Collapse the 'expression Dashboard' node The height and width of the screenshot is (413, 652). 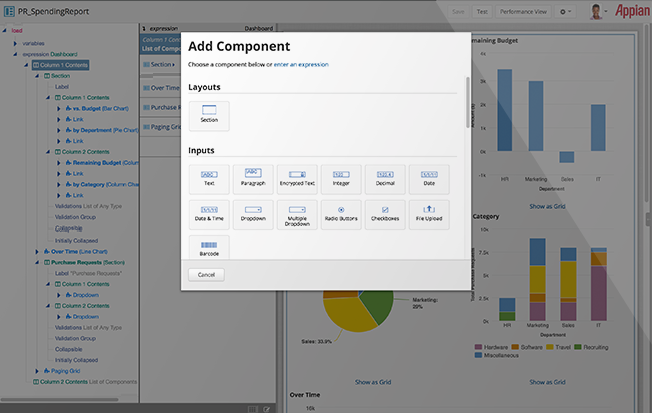click(x=15, y=54)
